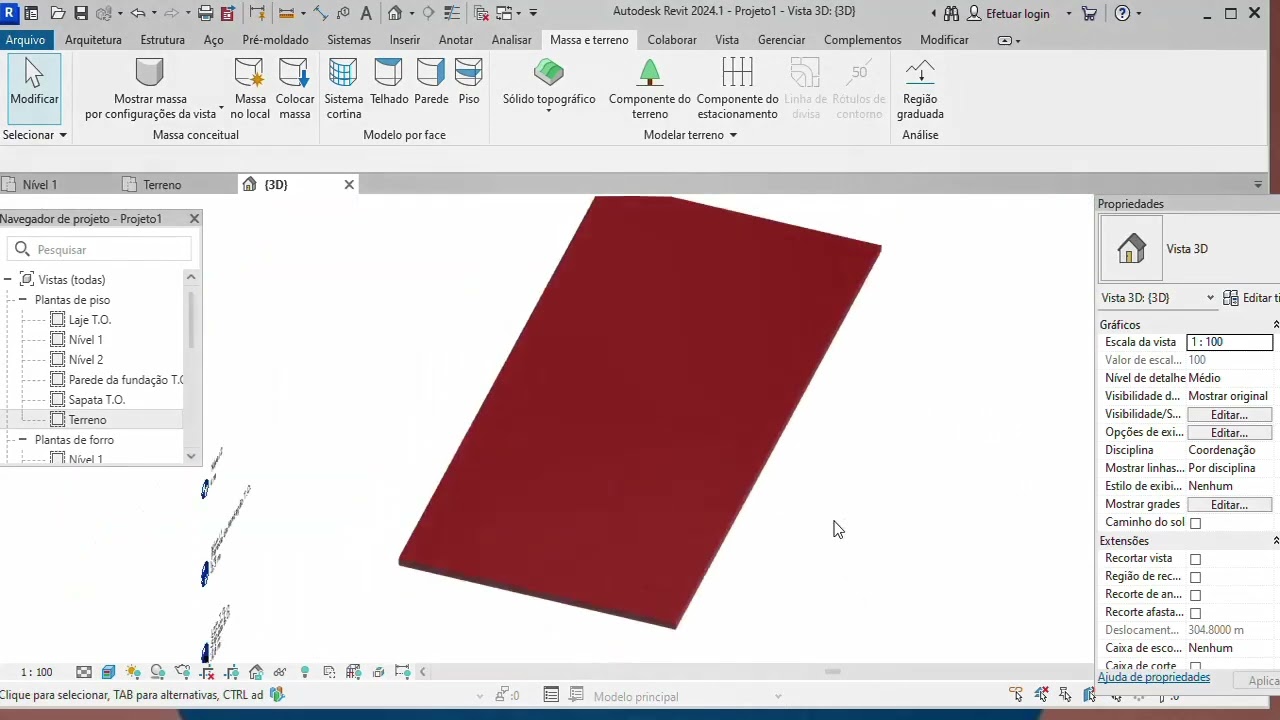This screenshot has width=1280, height=720.
Task: Click the Escala da vista value field
Action: (x=1230, y=342)
